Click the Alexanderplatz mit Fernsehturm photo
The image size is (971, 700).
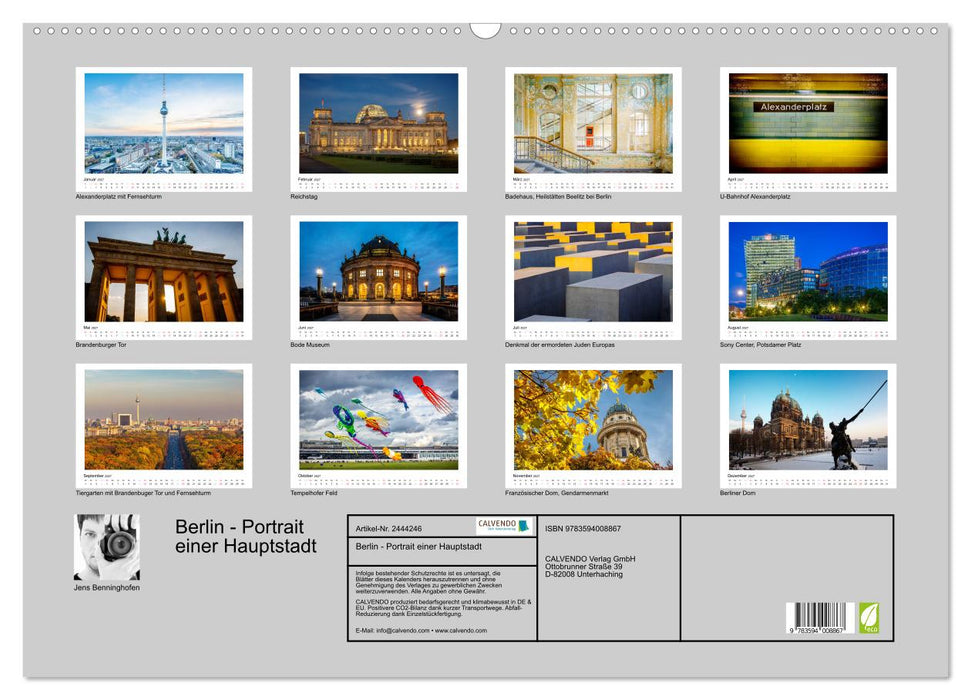164,123
